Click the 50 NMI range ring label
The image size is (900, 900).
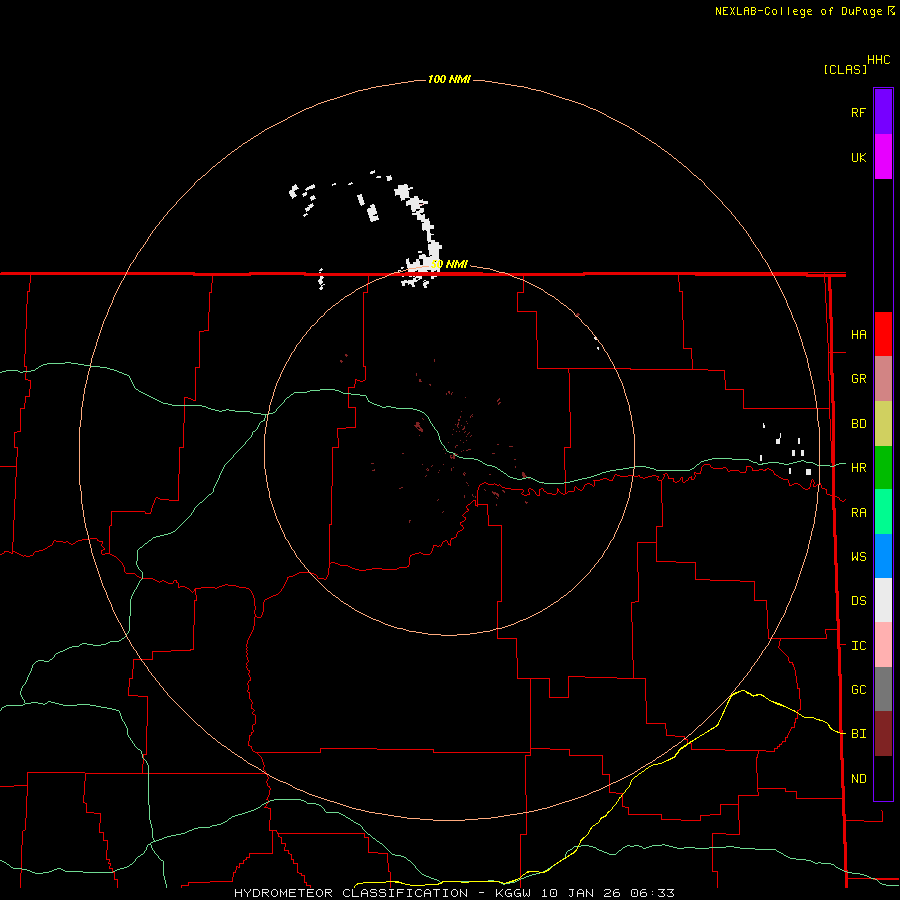tap(449, 265)
